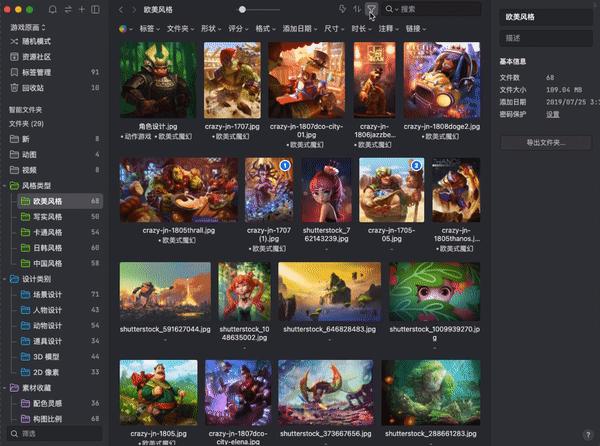600x446 pixels.
Task: Open the 评分 filter dropdown
Action: (x=238, y=29)
